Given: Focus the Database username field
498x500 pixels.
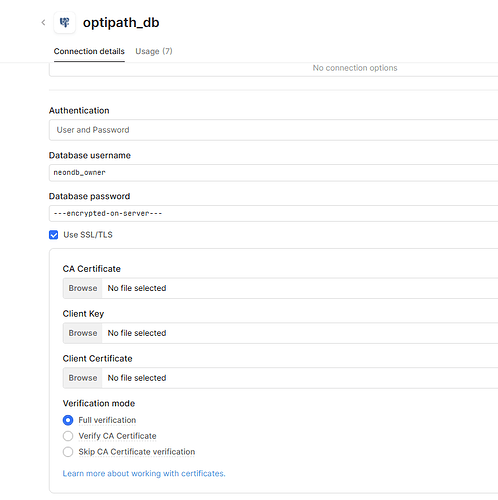Looking at the screenshot, I should pos(273,173).
